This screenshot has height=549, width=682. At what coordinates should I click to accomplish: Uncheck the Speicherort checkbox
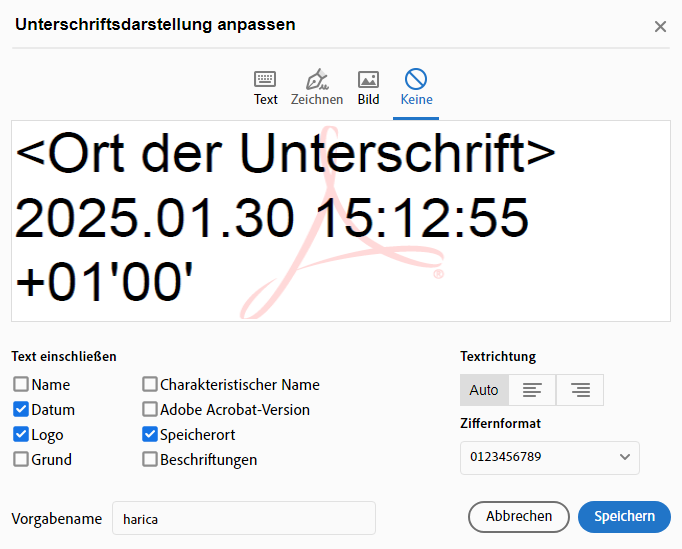[150, 435]
